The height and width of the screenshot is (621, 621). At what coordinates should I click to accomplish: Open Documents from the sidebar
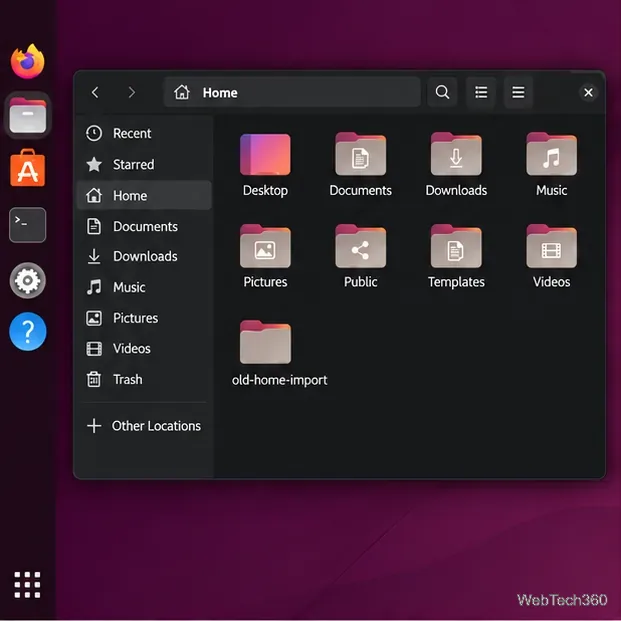tap(144, 227)
